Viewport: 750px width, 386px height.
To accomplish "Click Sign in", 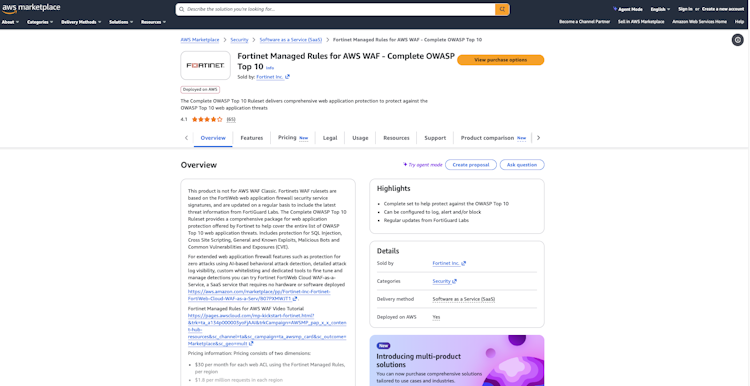I will (x=685, y=9).
